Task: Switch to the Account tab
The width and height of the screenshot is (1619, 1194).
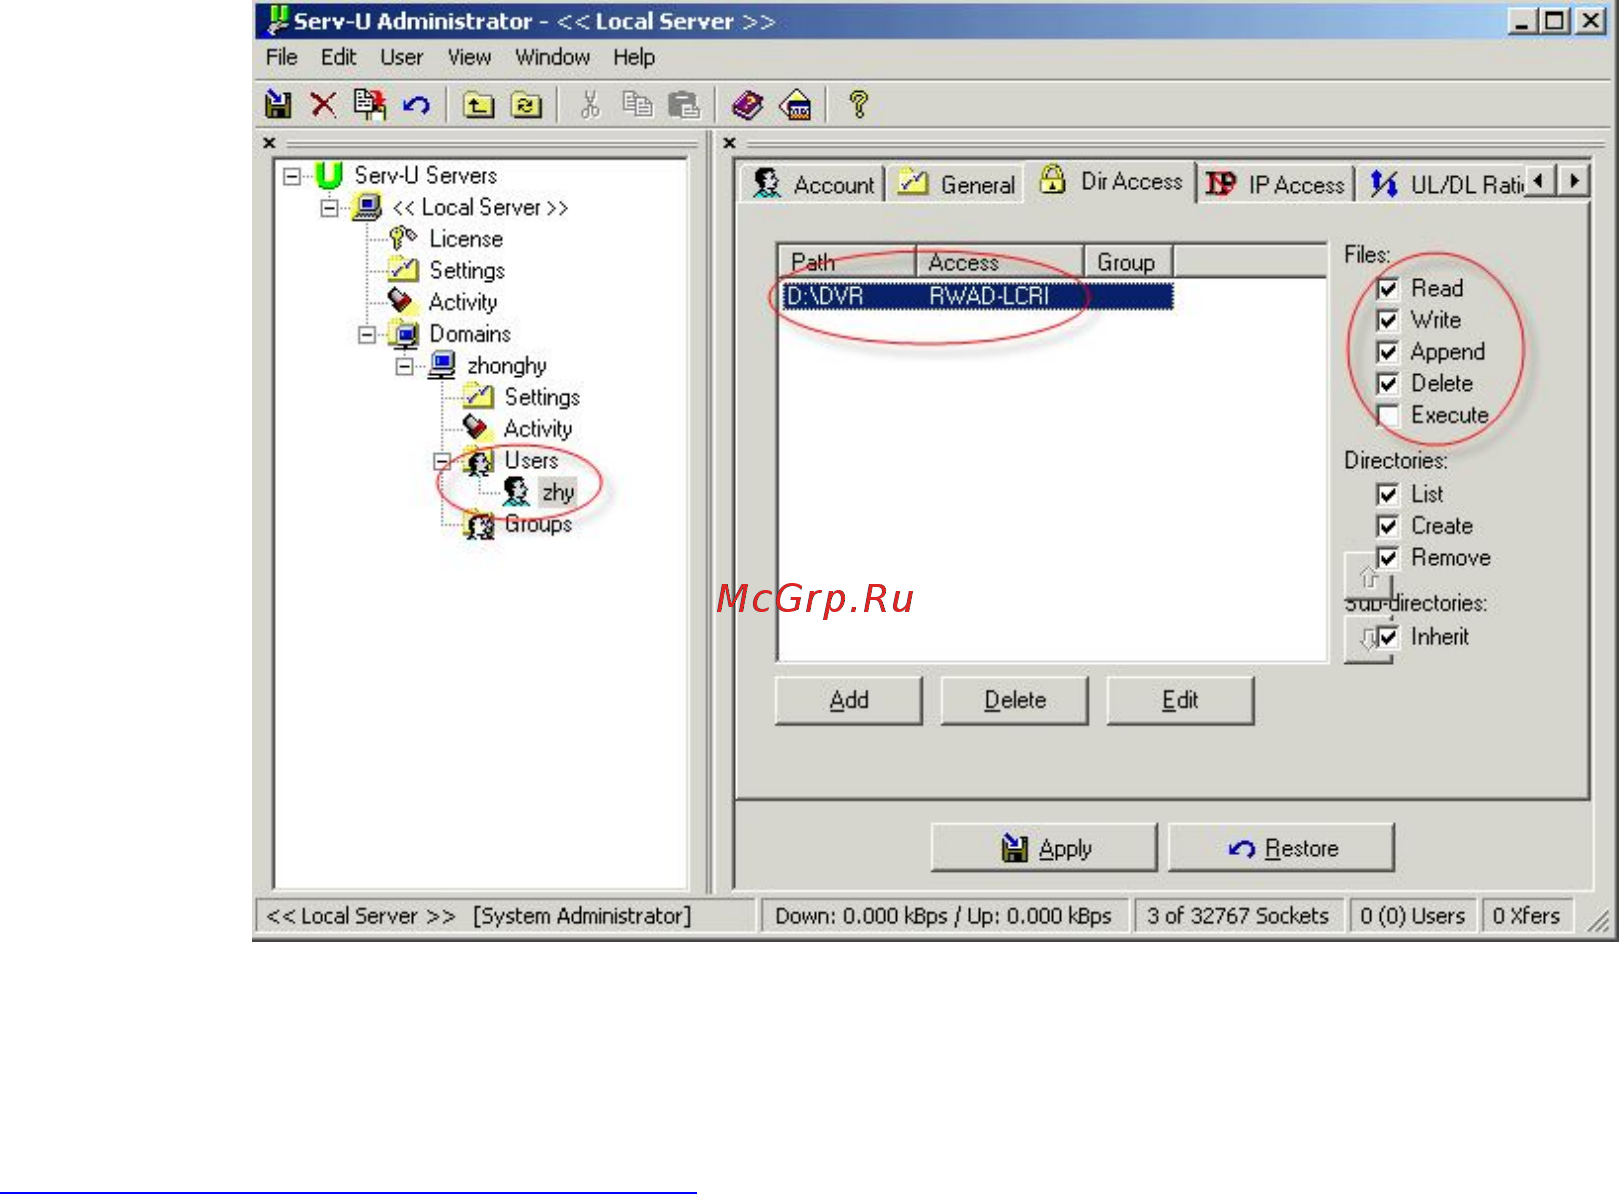Action: (x=814, y=184)
